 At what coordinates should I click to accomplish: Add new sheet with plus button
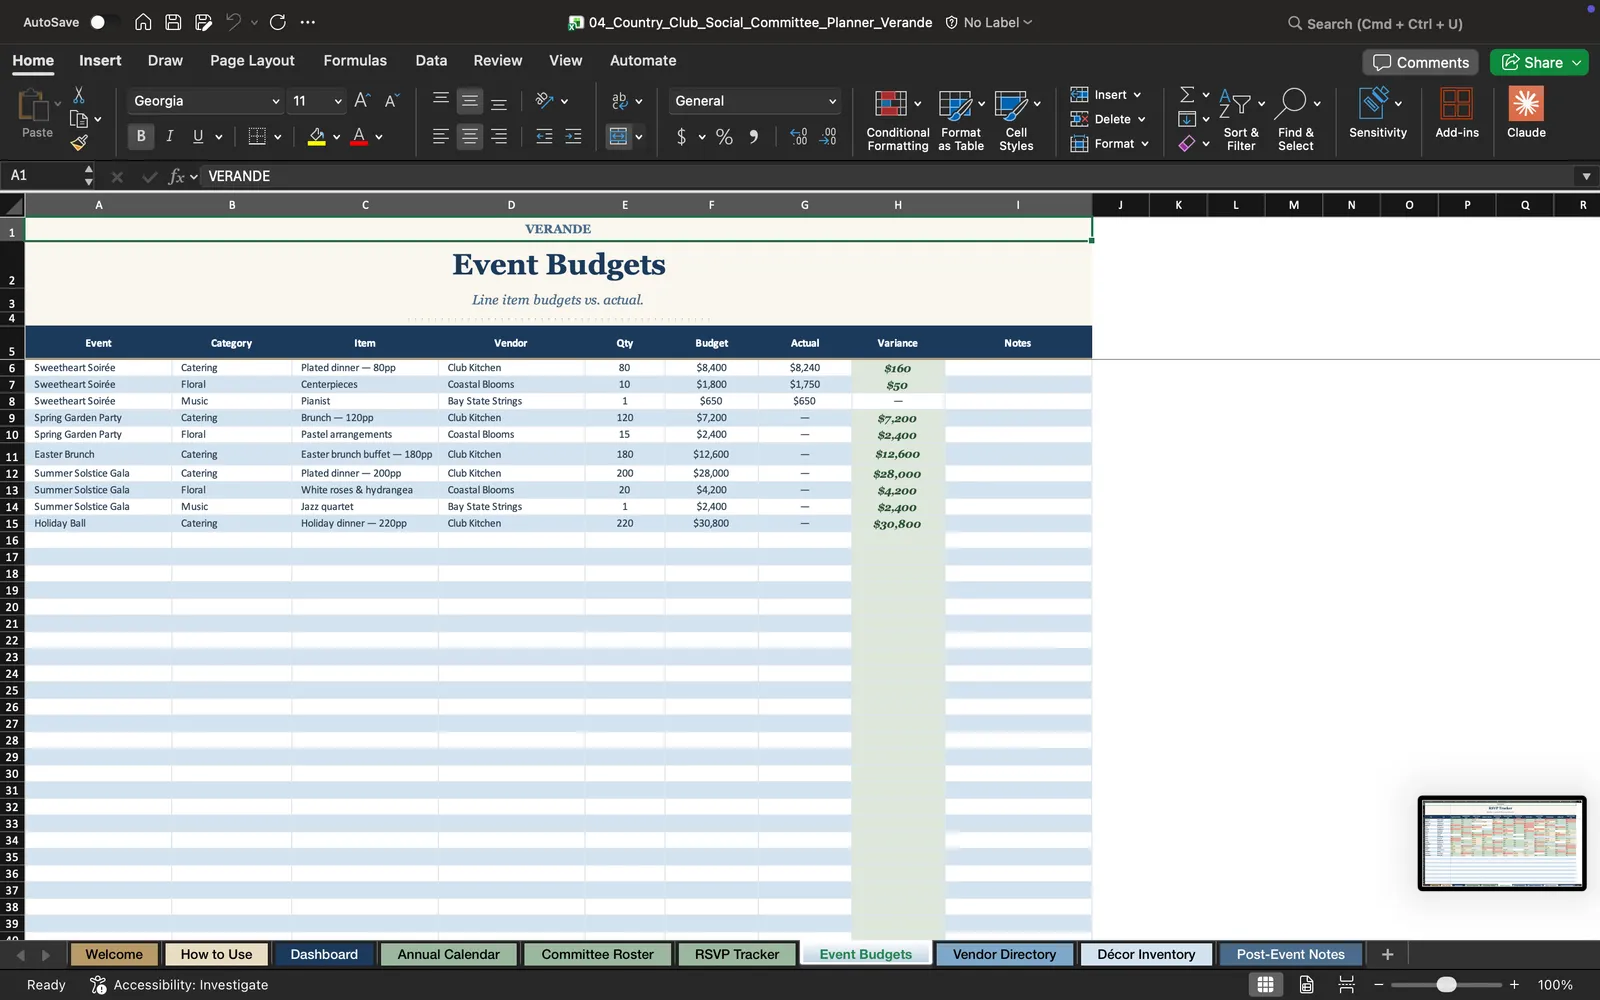[x=1387, y=955]
